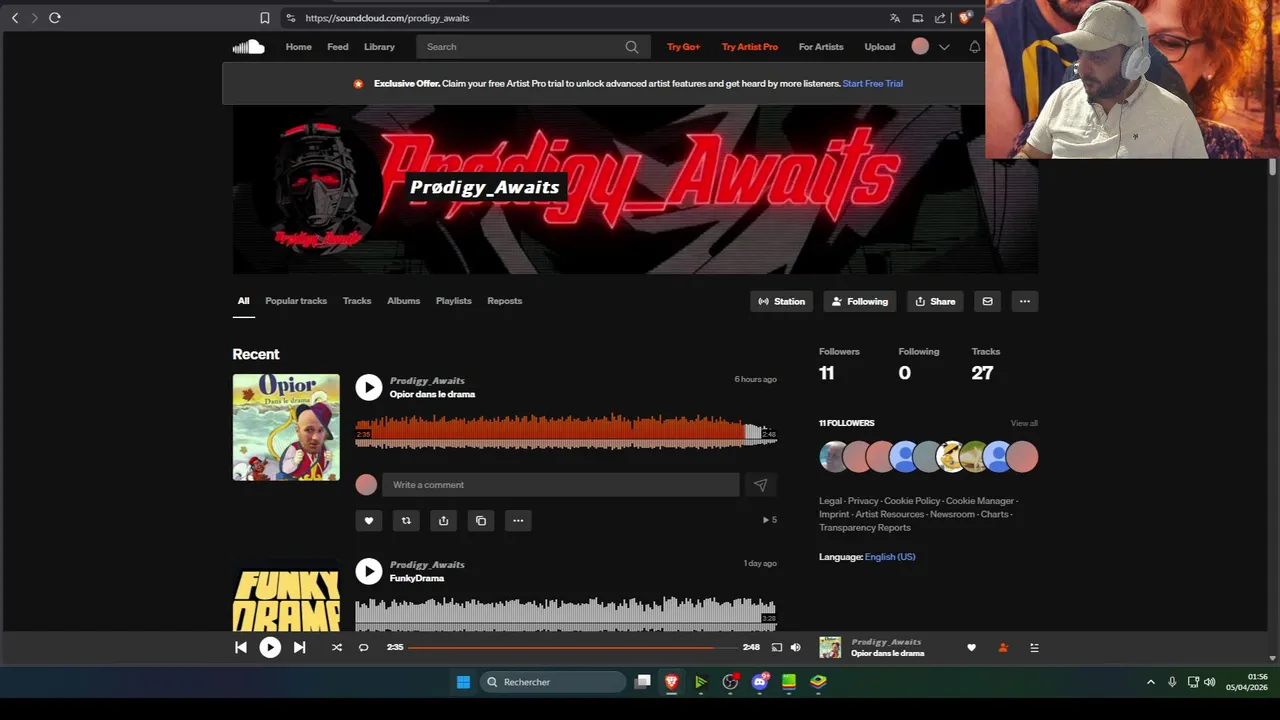The height and width of the screenshot is (720, 1280).
Task: Open Library in the top navigation
Action: coord(379,47)
